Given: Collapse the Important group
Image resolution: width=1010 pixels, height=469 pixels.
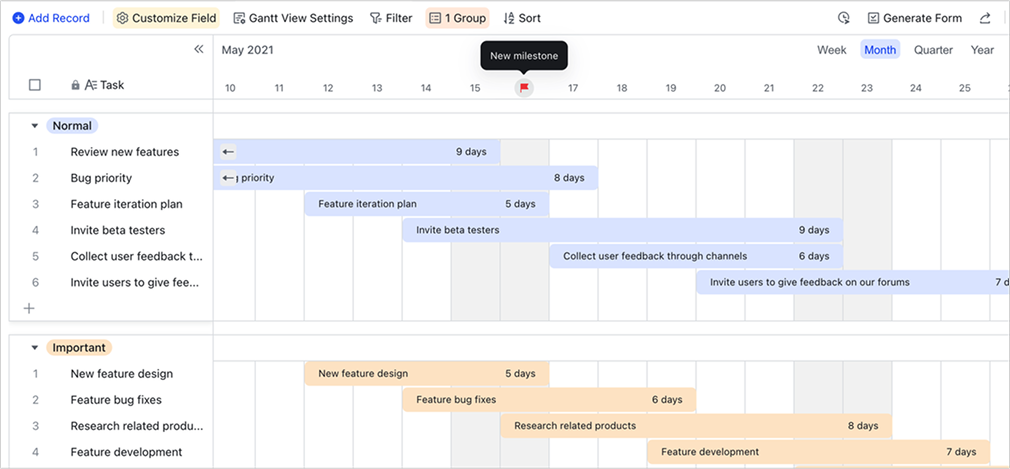Looking at the screenshot, I should (35, 348).
